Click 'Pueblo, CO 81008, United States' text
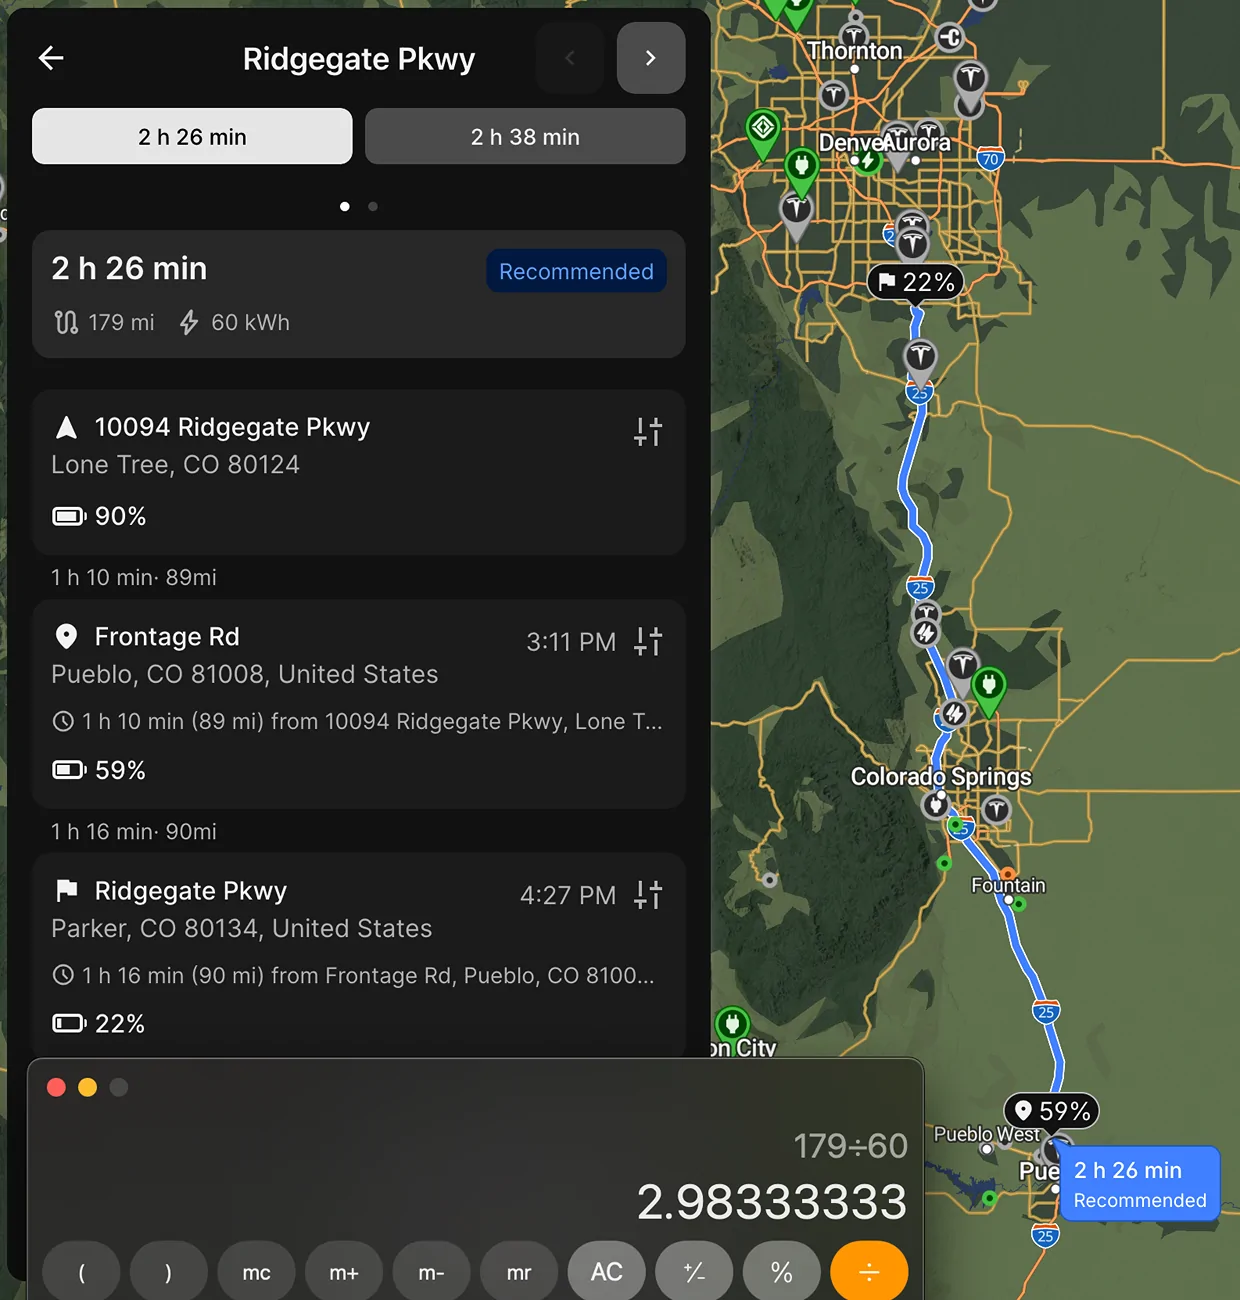 [245, 674]
